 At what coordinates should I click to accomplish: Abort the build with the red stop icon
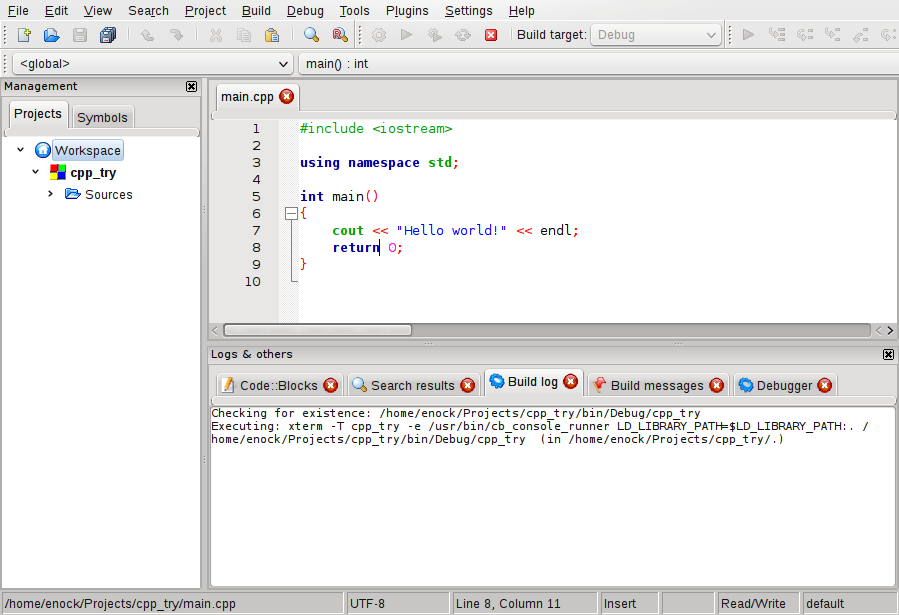click(490, 34)
